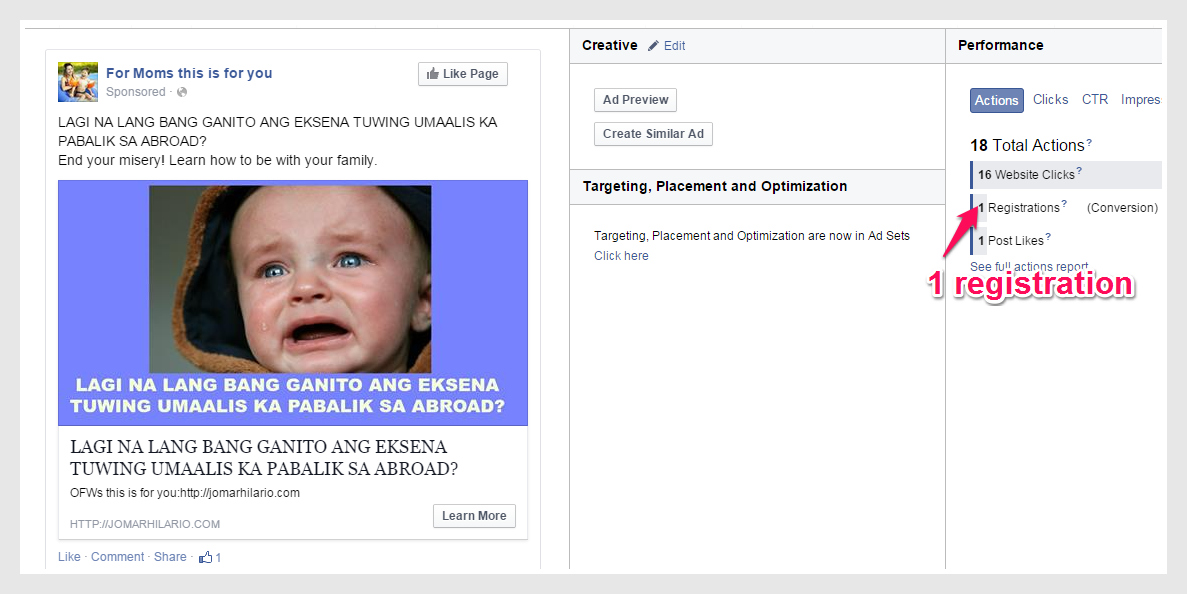Open the For Moms this is for you page
Screen dimensions: 1187x594
[189, 73]
